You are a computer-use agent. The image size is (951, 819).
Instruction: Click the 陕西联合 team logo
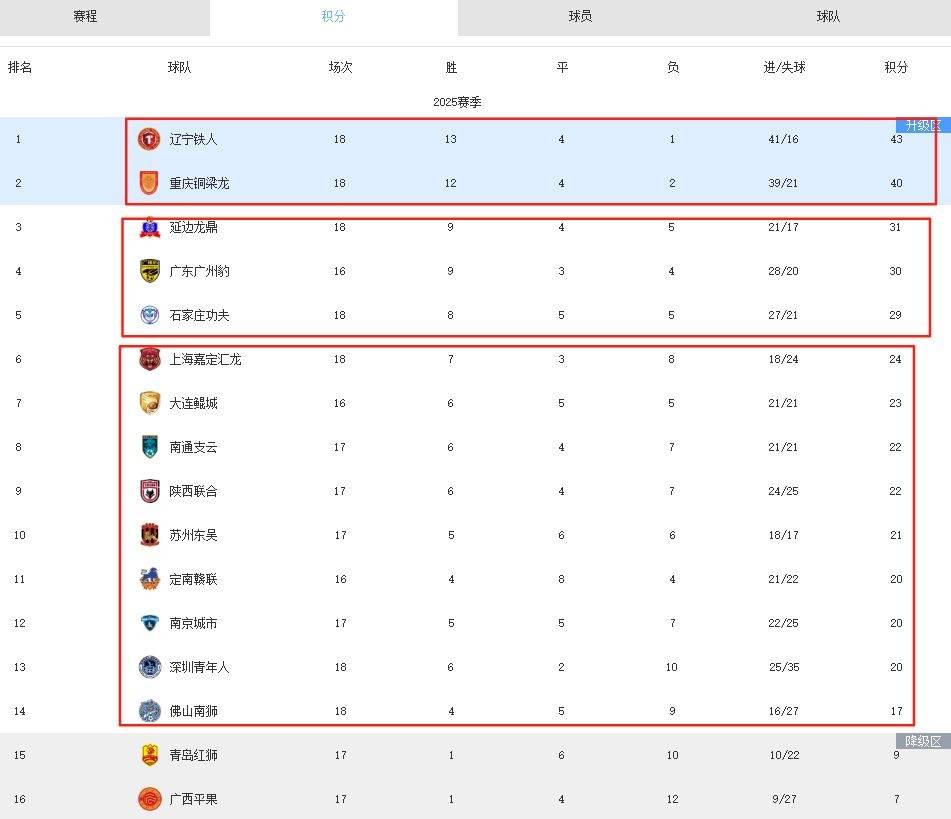click(149, 491)
